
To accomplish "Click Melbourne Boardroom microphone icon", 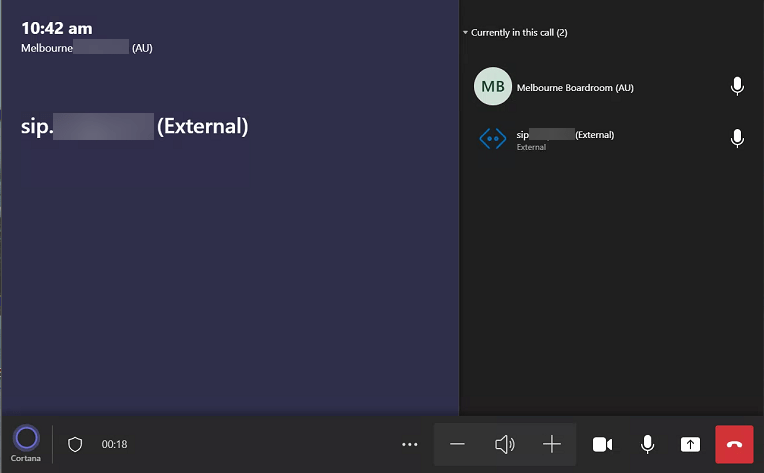I will click(x=737, y=87).
